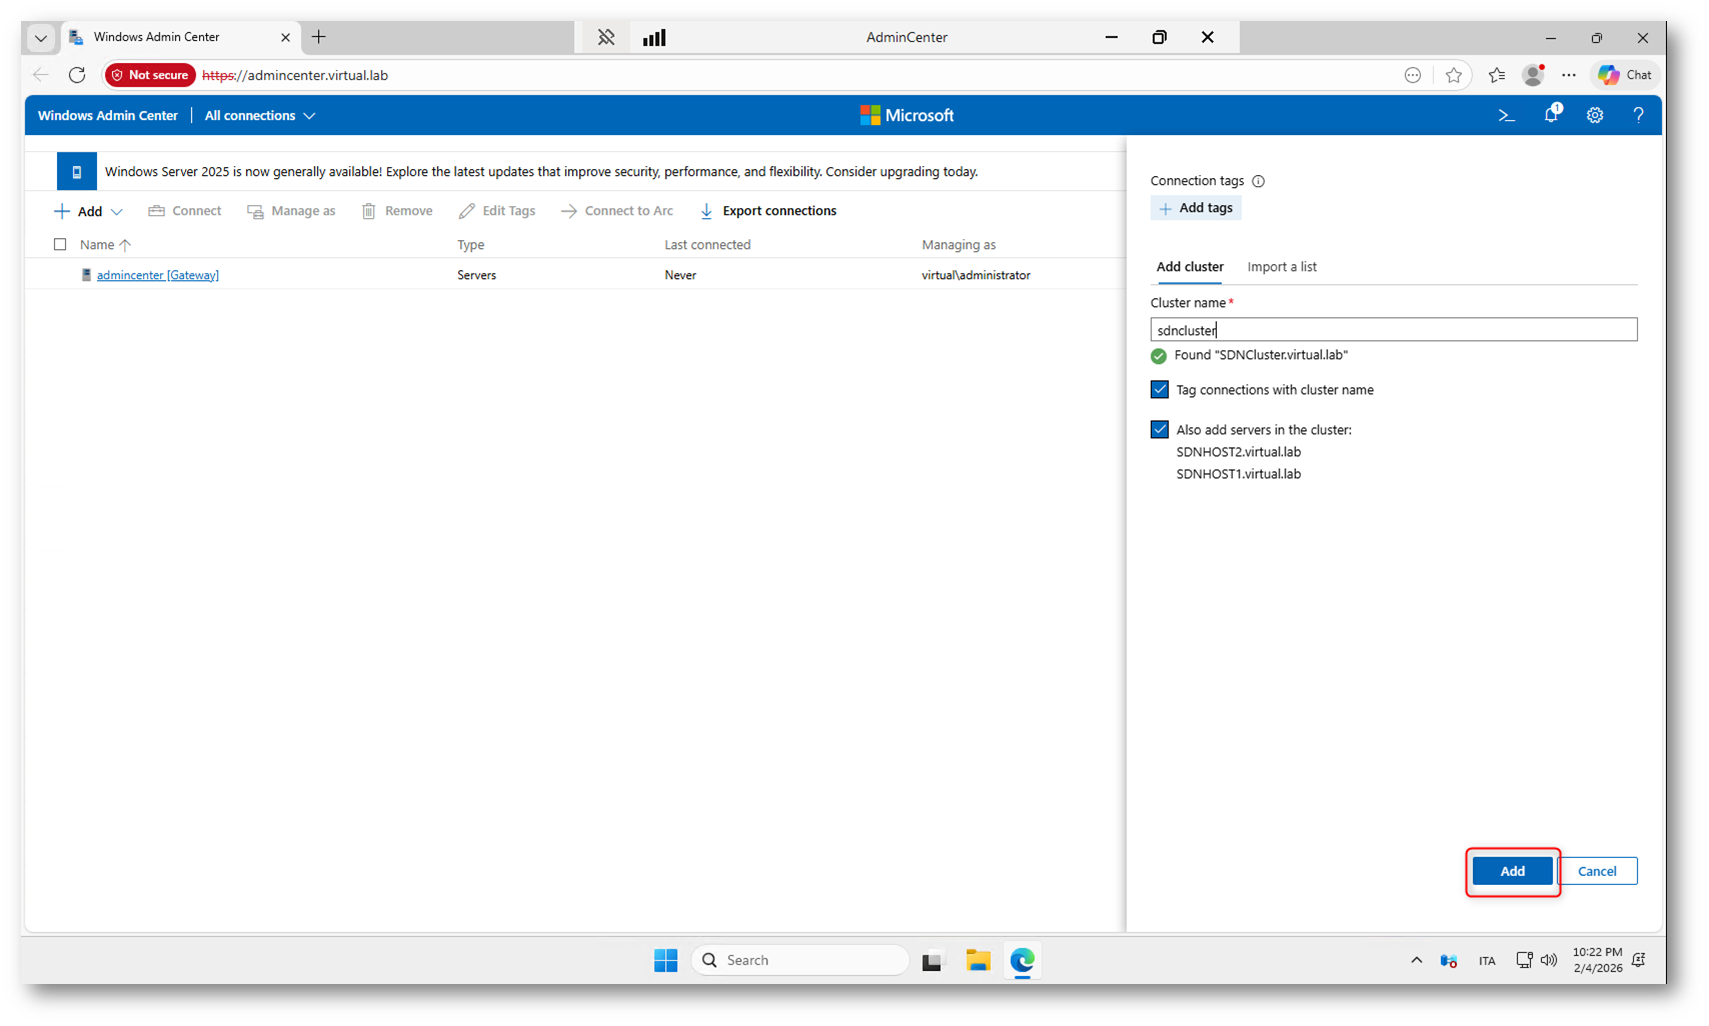Expand the Add dropdown chevron in toolbar
1709x1026 pixels.
(117, 212)
